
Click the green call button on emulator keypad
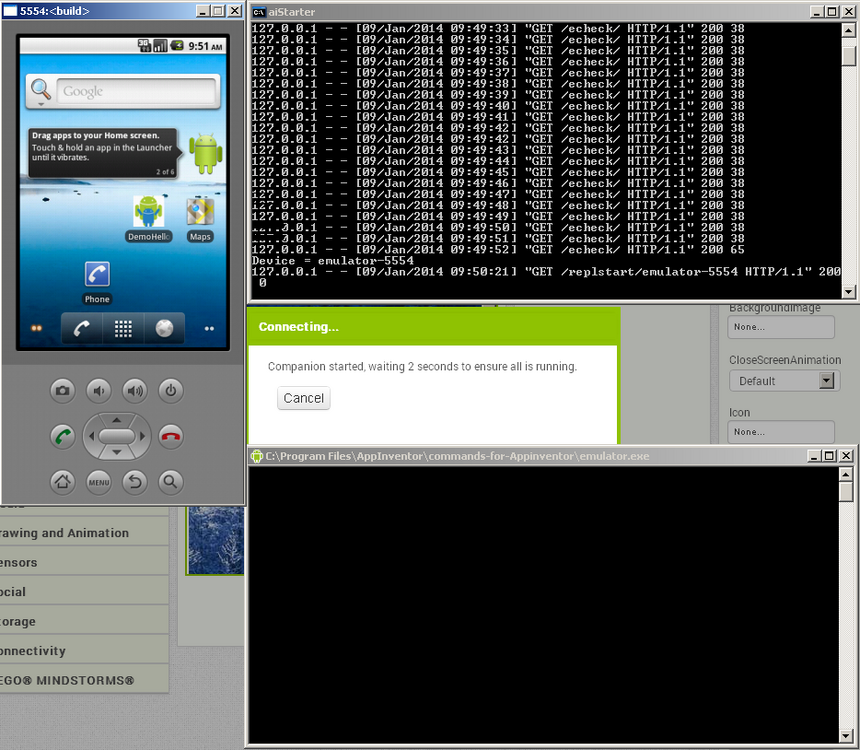pyautogui.click(x=63, y=437)
